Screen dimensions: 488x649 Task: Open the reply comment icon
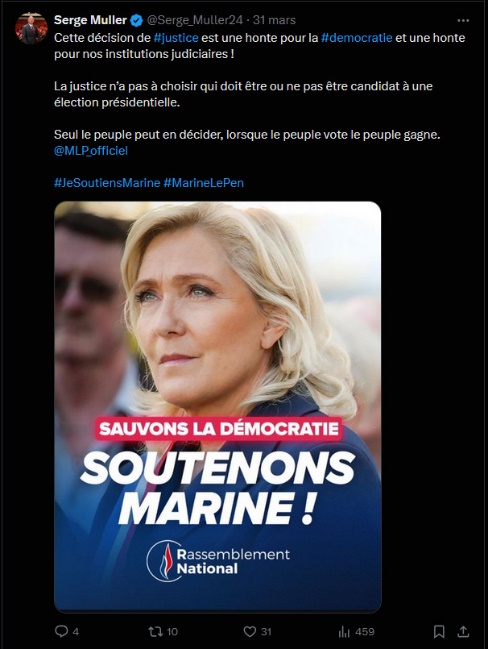tap(62, 631)
